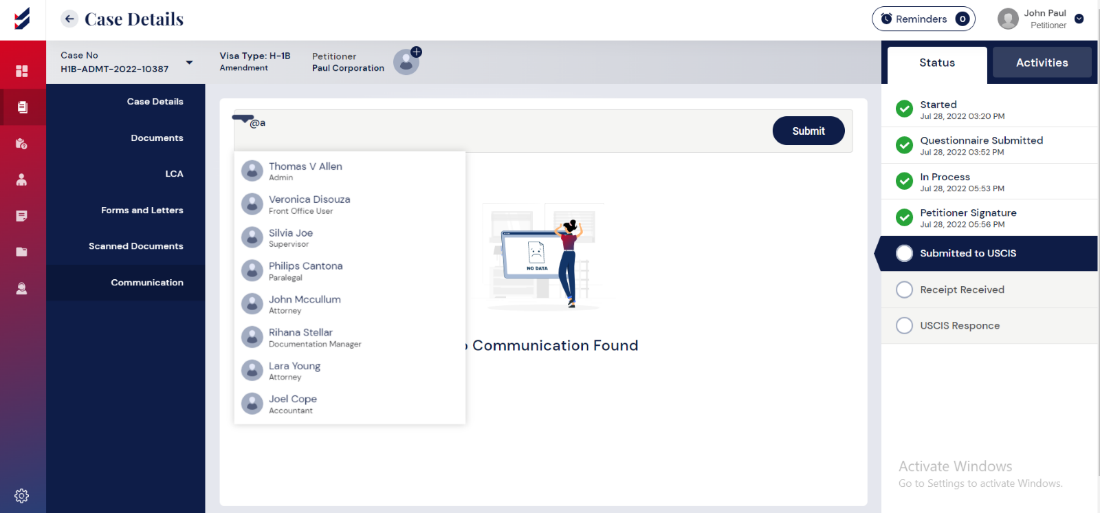Open the folder icon in the sidebar
Viewport: 1100px width, 513px height.
coord(22,251)
